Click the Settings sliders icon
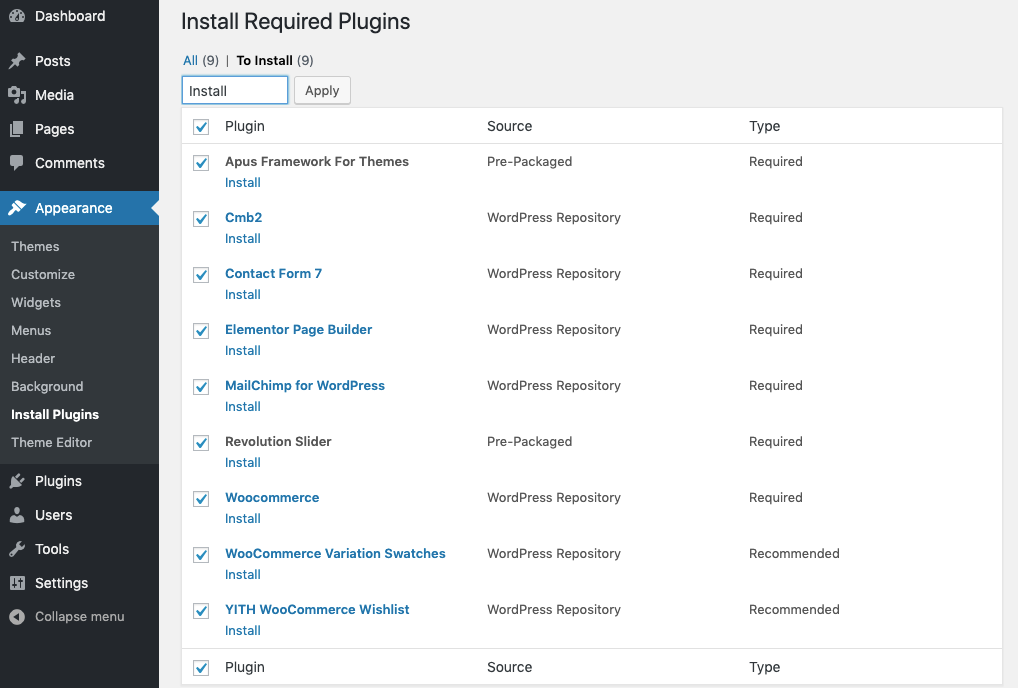This screenshot has height=688, width=1018. pos(17,583)
